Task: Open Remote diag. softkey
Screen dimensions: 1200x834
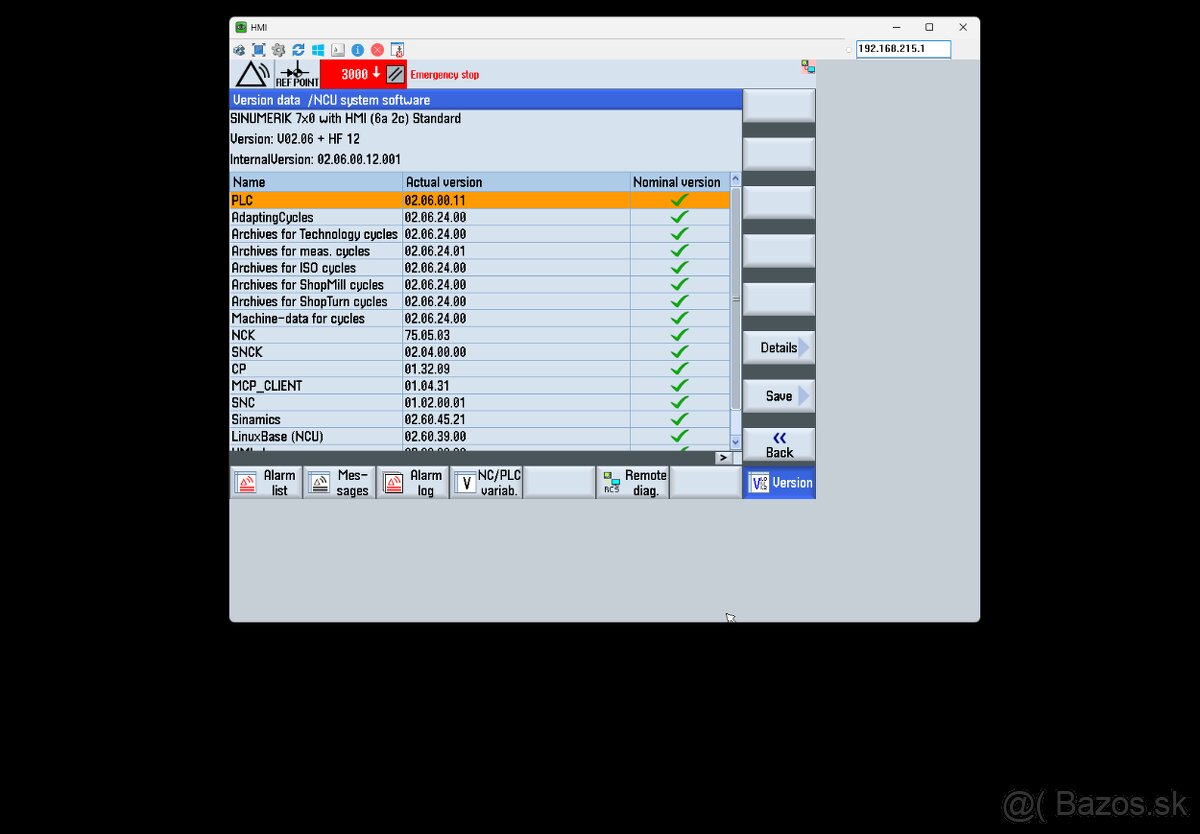Action: (x=632, y=483)
